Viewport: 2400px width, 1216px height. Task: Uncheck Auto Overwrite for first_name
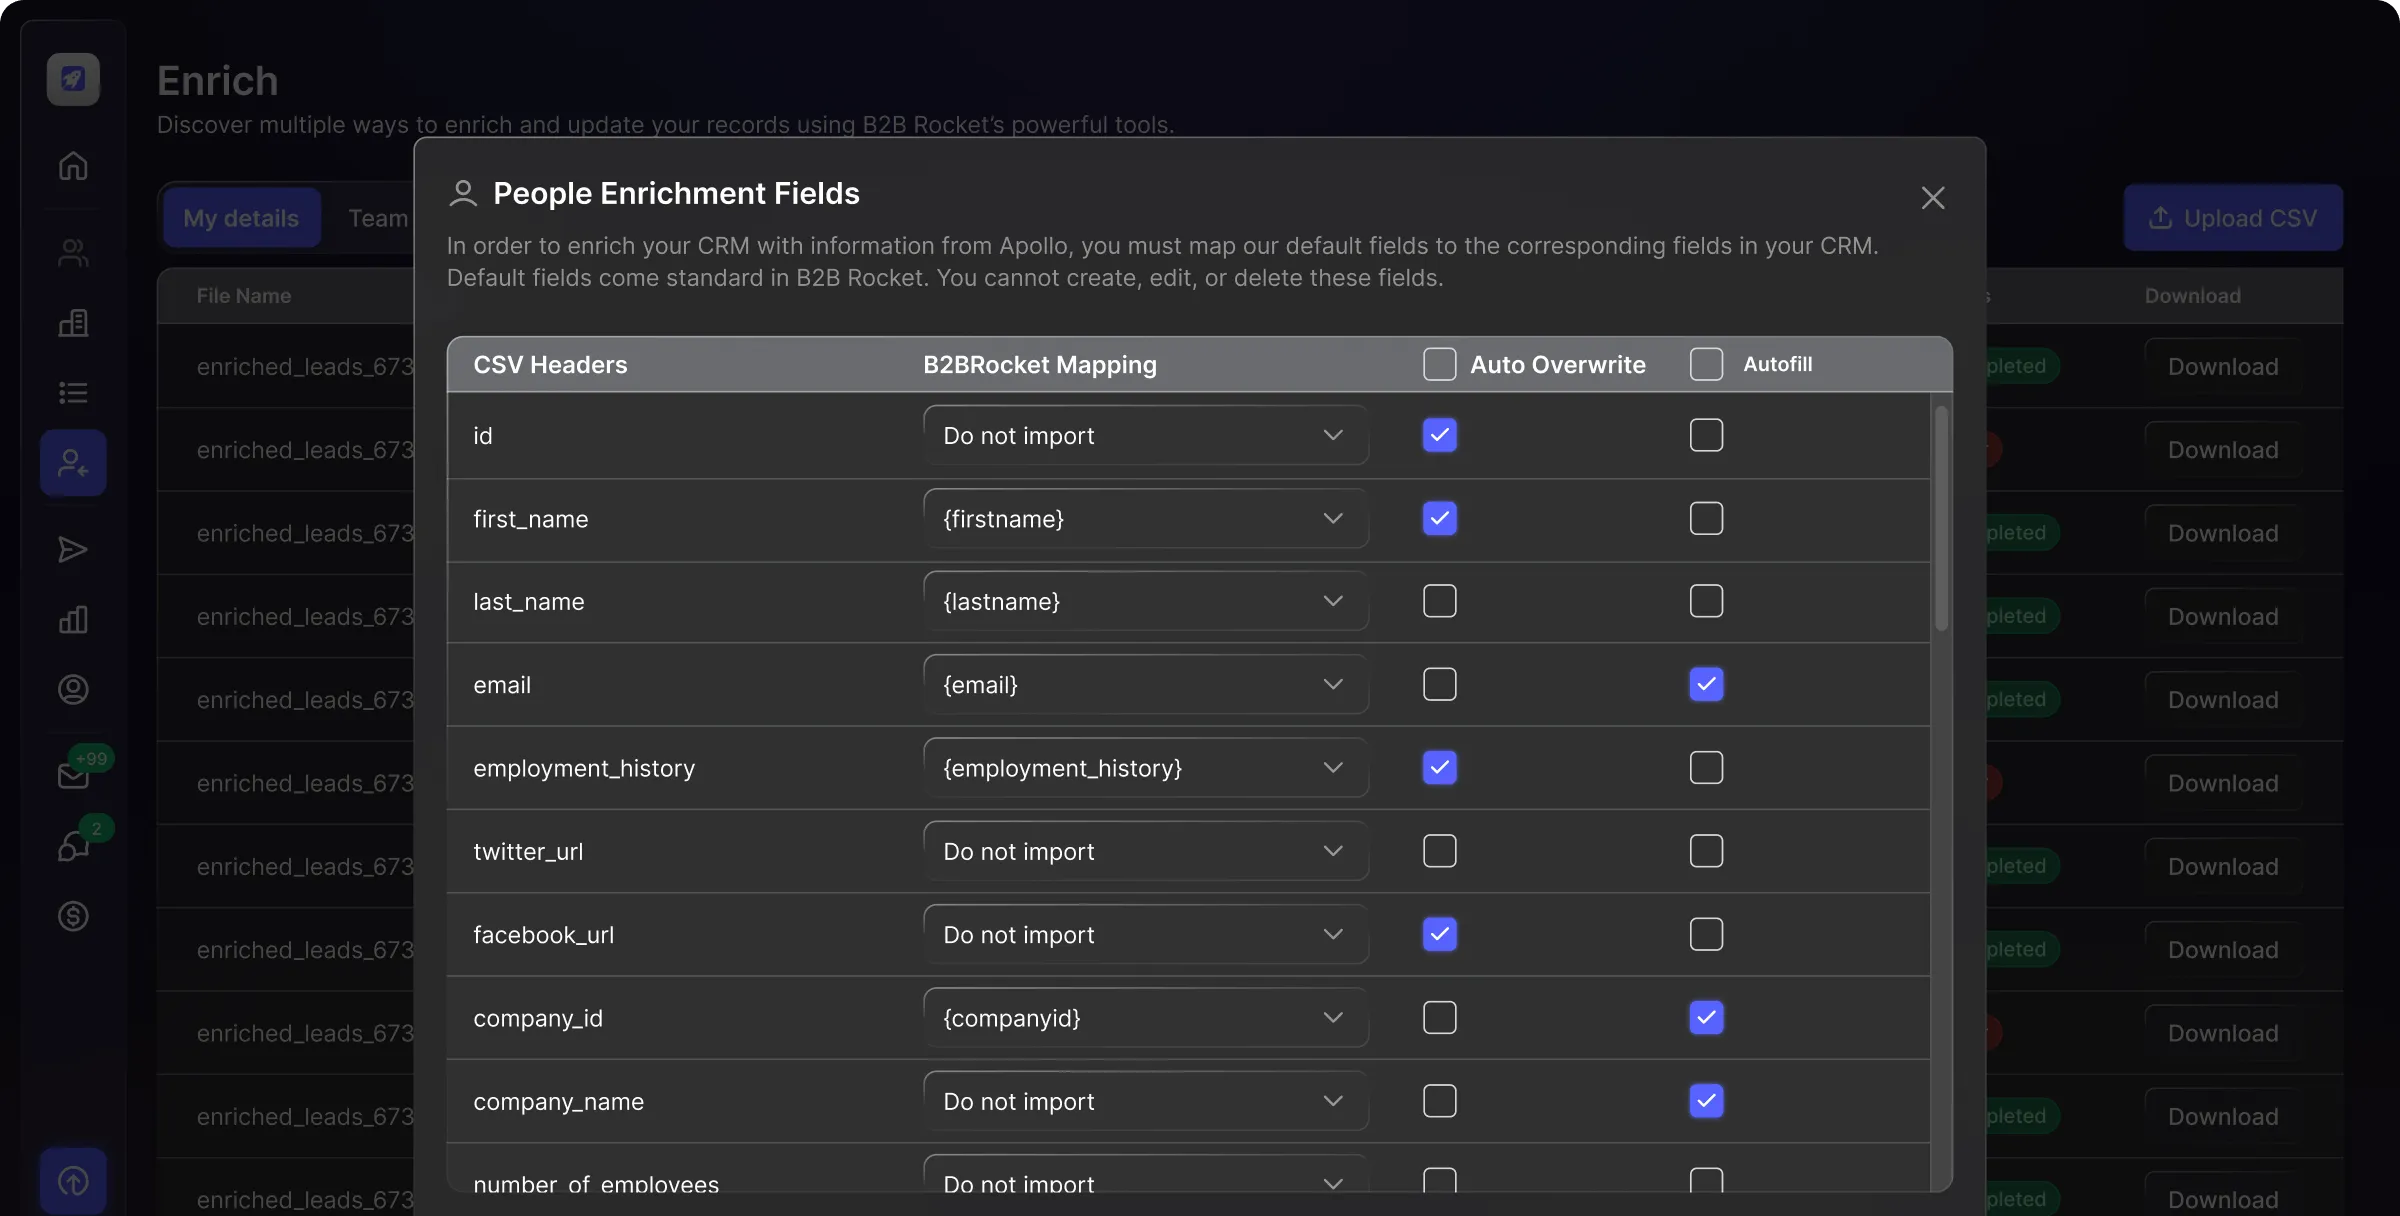[x=1439, y=518]
